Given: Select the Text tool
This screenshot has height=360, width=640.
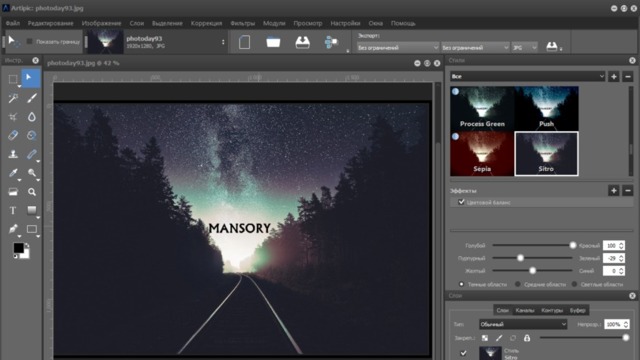Looking at the screenshot, I should (13, 211).
